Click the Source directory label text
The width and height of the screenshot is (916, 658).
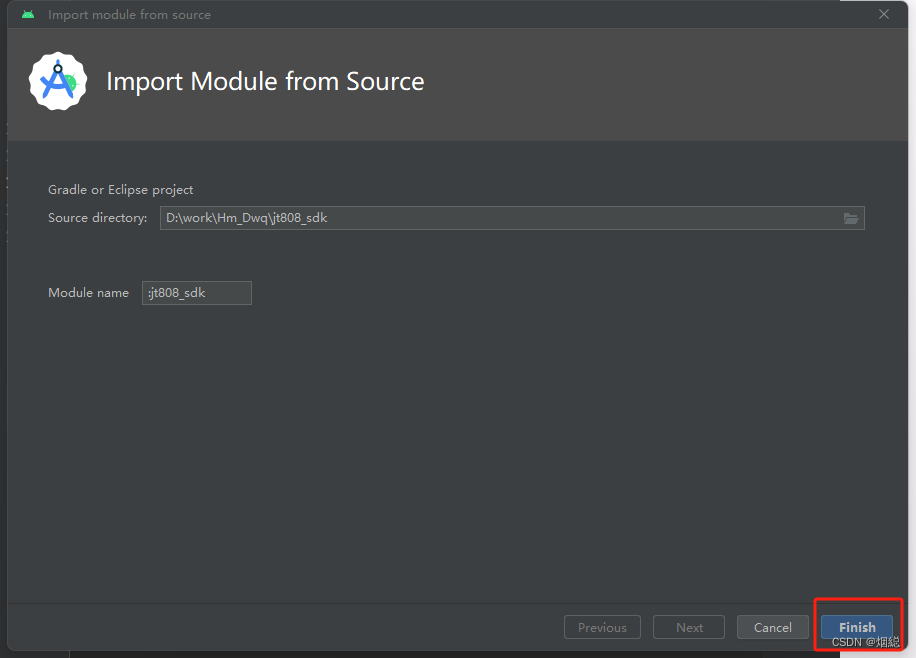tap(97, 218)
